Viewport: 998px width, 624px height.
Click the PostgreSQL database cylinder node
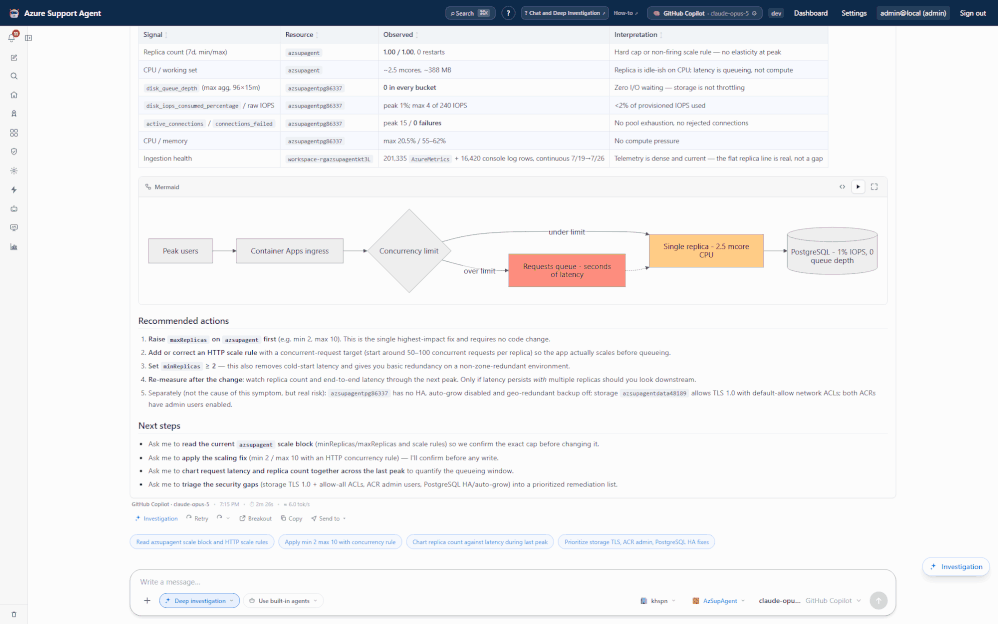point(832,251)
